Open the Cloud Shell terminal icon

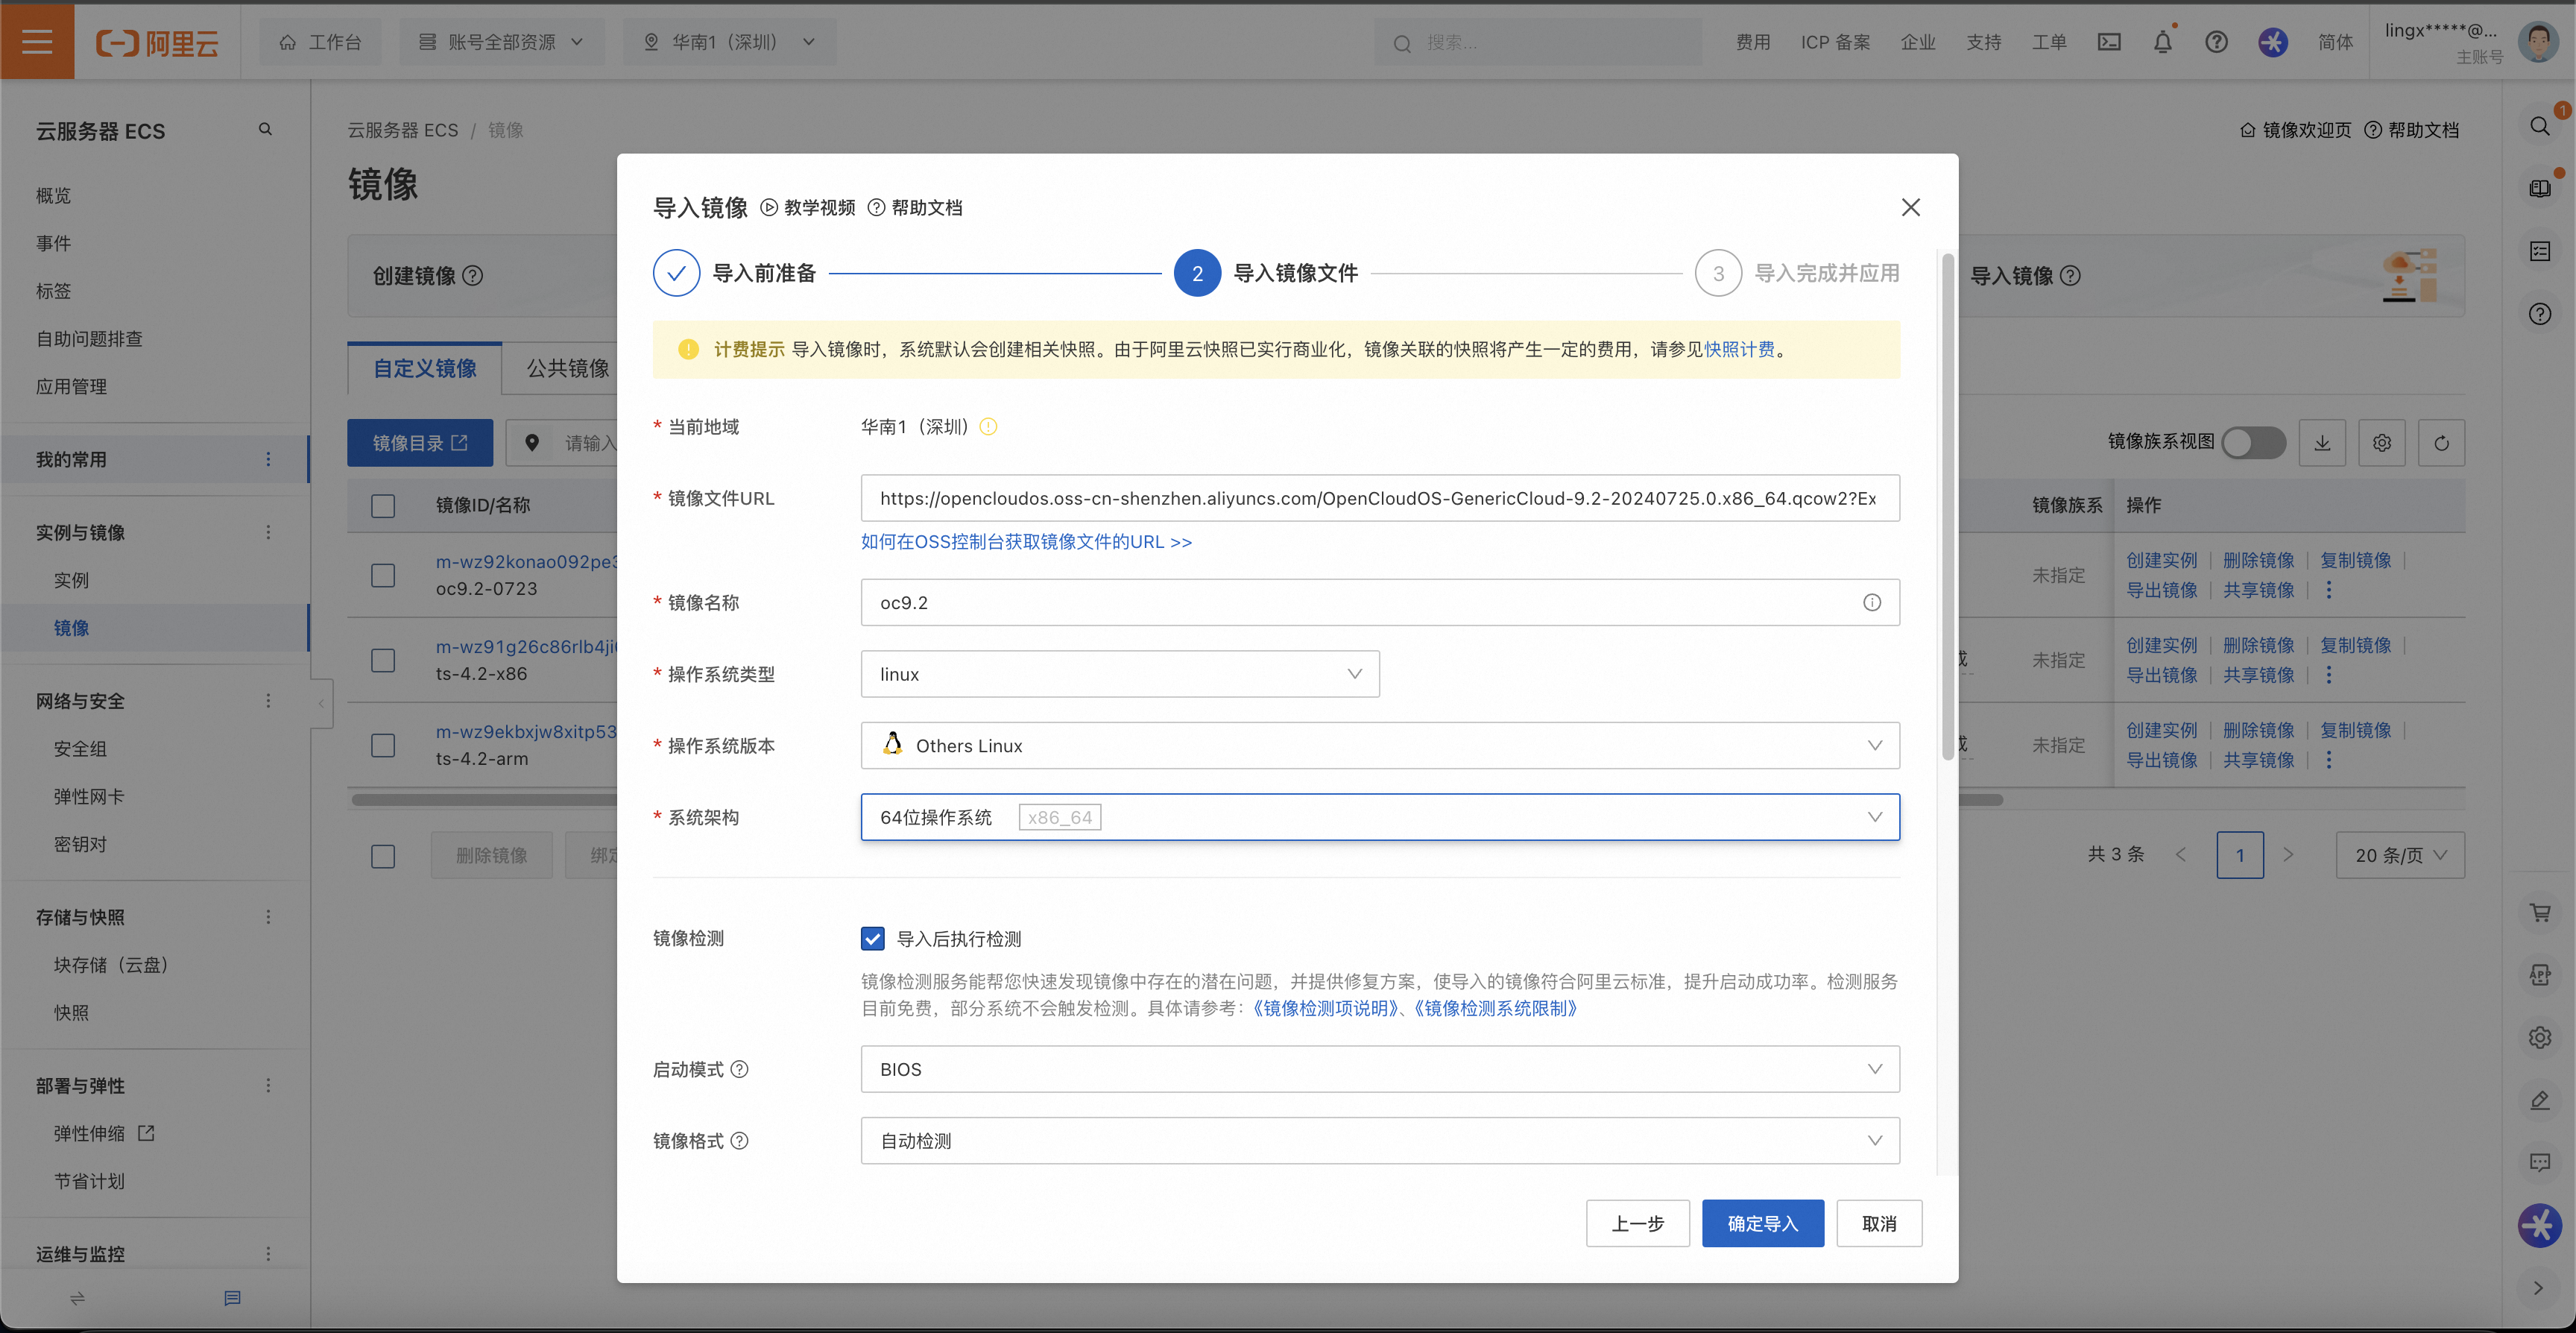coord(2109,42)
